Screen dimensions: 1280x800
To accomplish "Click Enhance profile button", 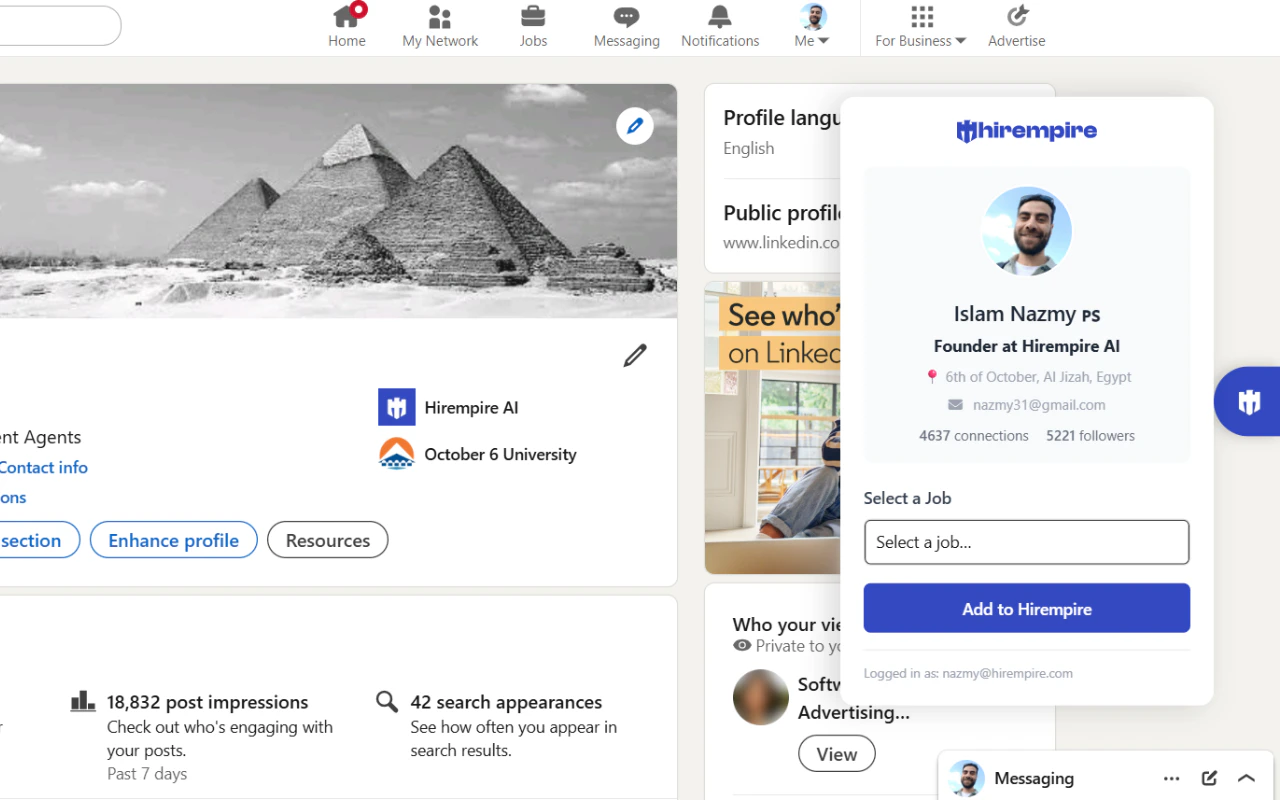I will coord(173,540).
